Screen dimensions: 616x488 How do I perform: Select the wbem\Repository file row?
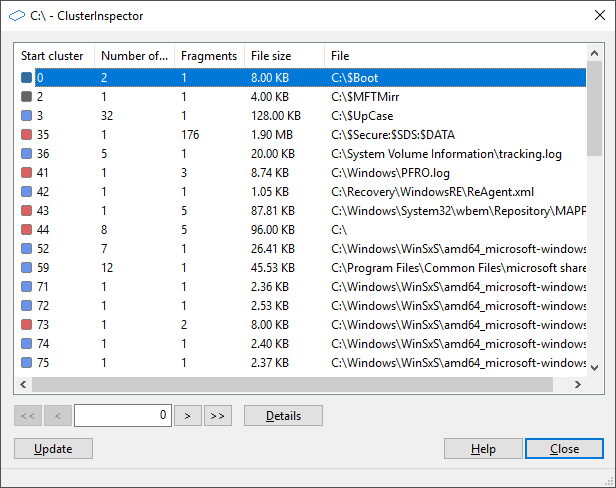(x=301, y=211)
